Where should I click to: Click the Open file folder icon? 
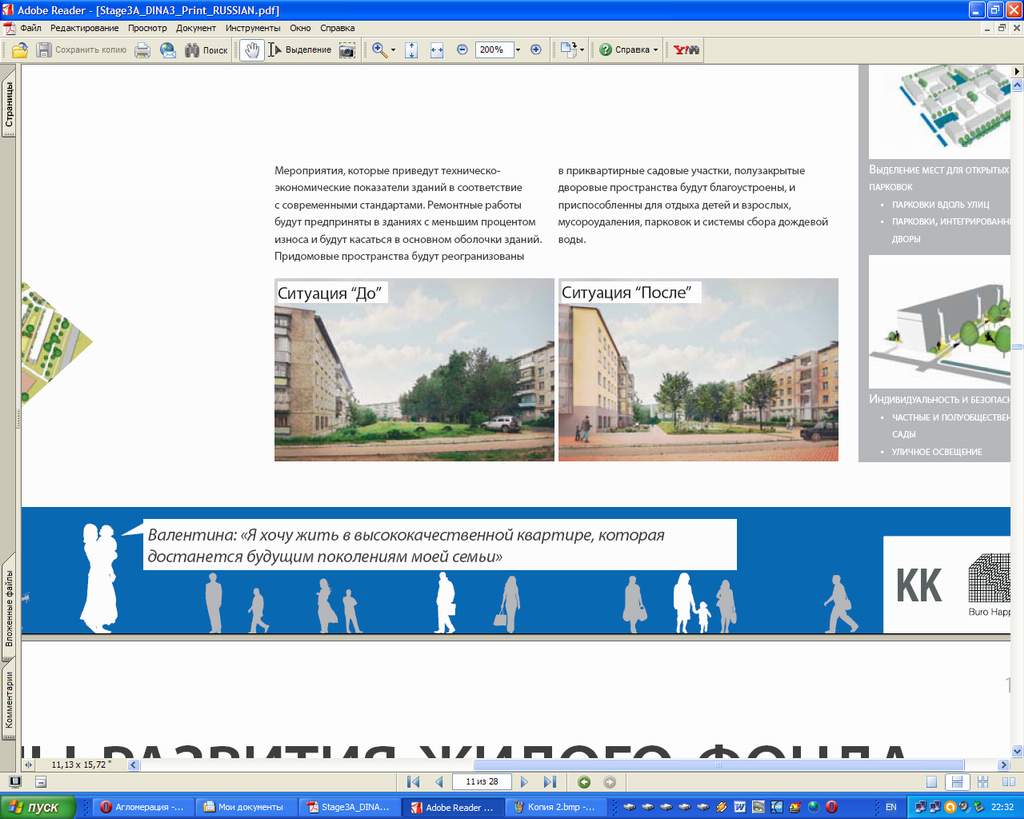point(19,50)
